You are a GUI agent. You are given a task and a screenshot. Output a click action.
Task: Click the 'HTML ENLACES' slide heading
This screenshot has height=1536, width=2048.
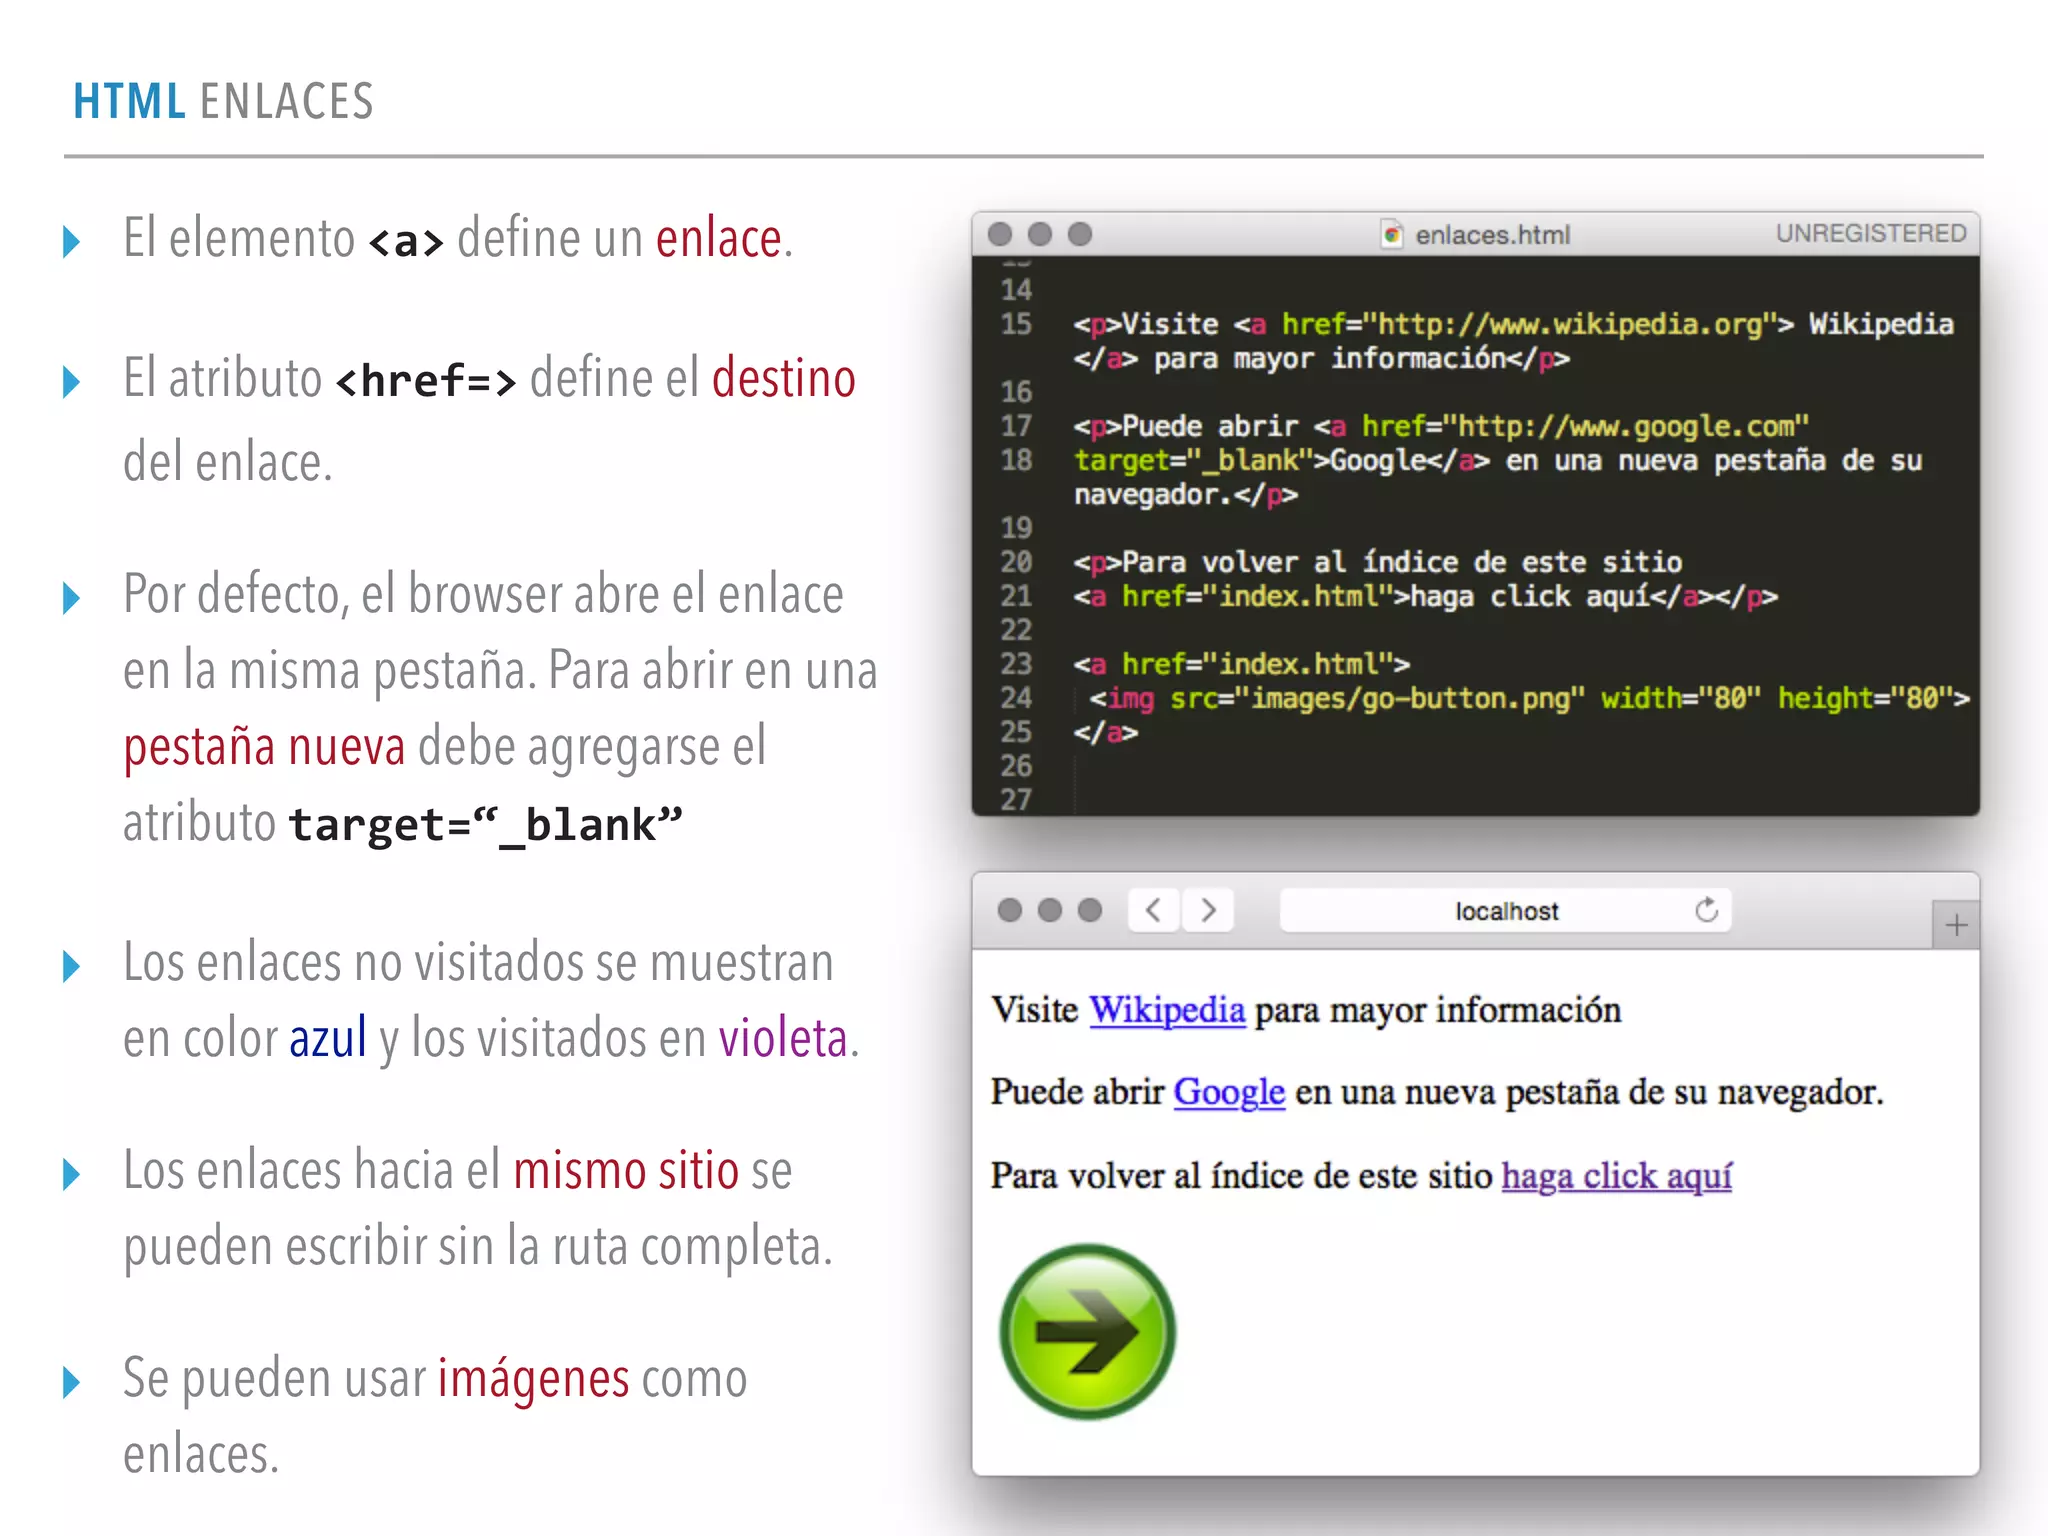click(x=223, y=101)
